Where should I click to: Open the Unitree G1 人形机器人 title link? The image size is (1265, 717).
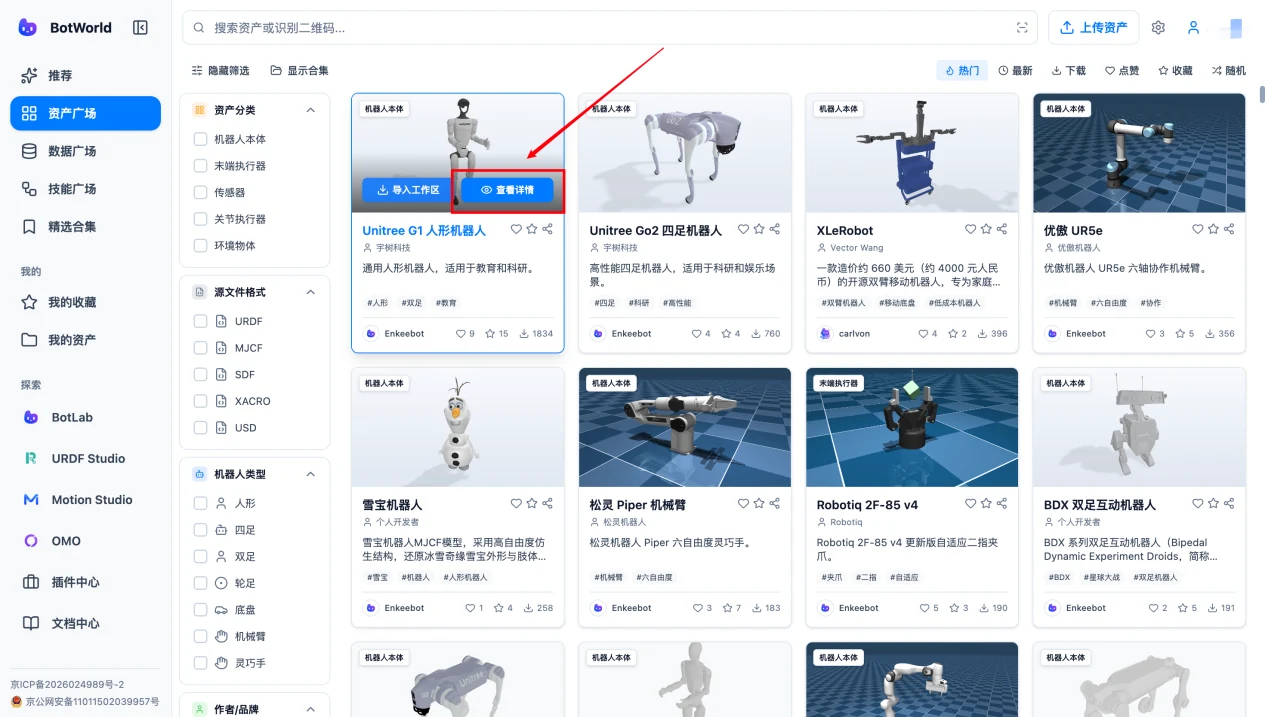[424, 231]
